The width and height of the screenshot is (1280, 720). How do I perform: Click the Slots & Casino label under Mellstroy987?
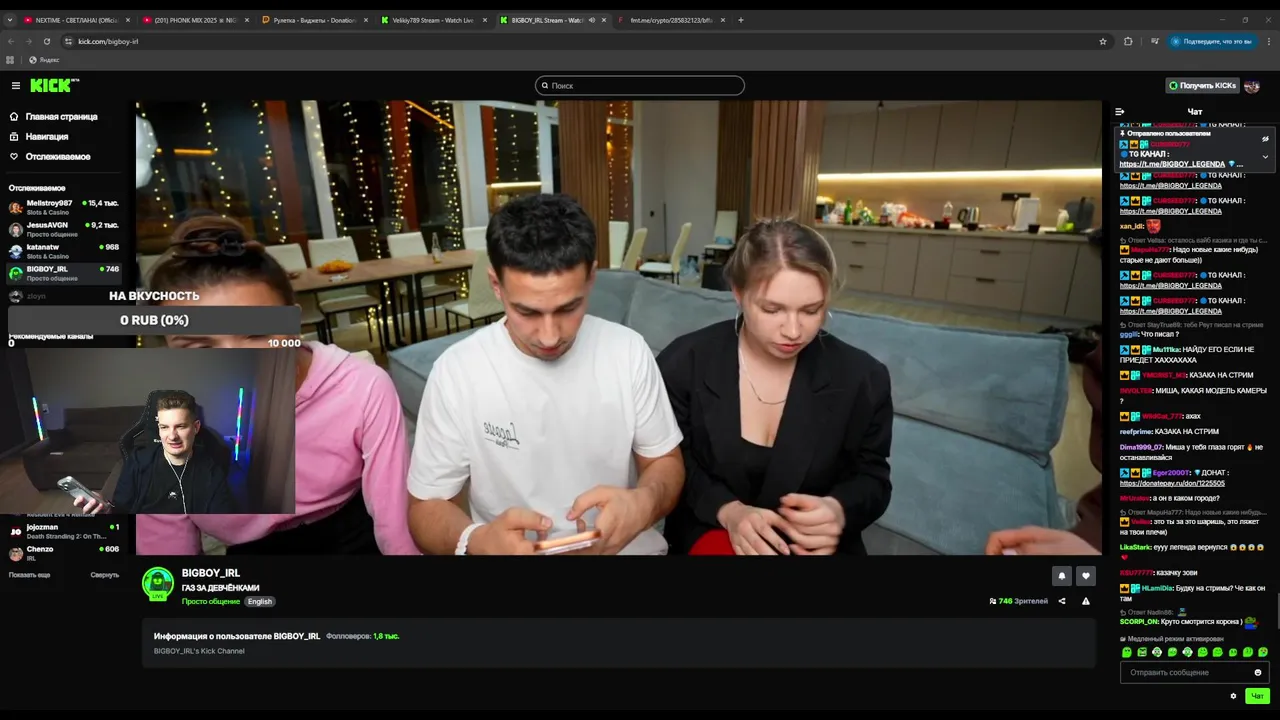click(x=48, y=212)
